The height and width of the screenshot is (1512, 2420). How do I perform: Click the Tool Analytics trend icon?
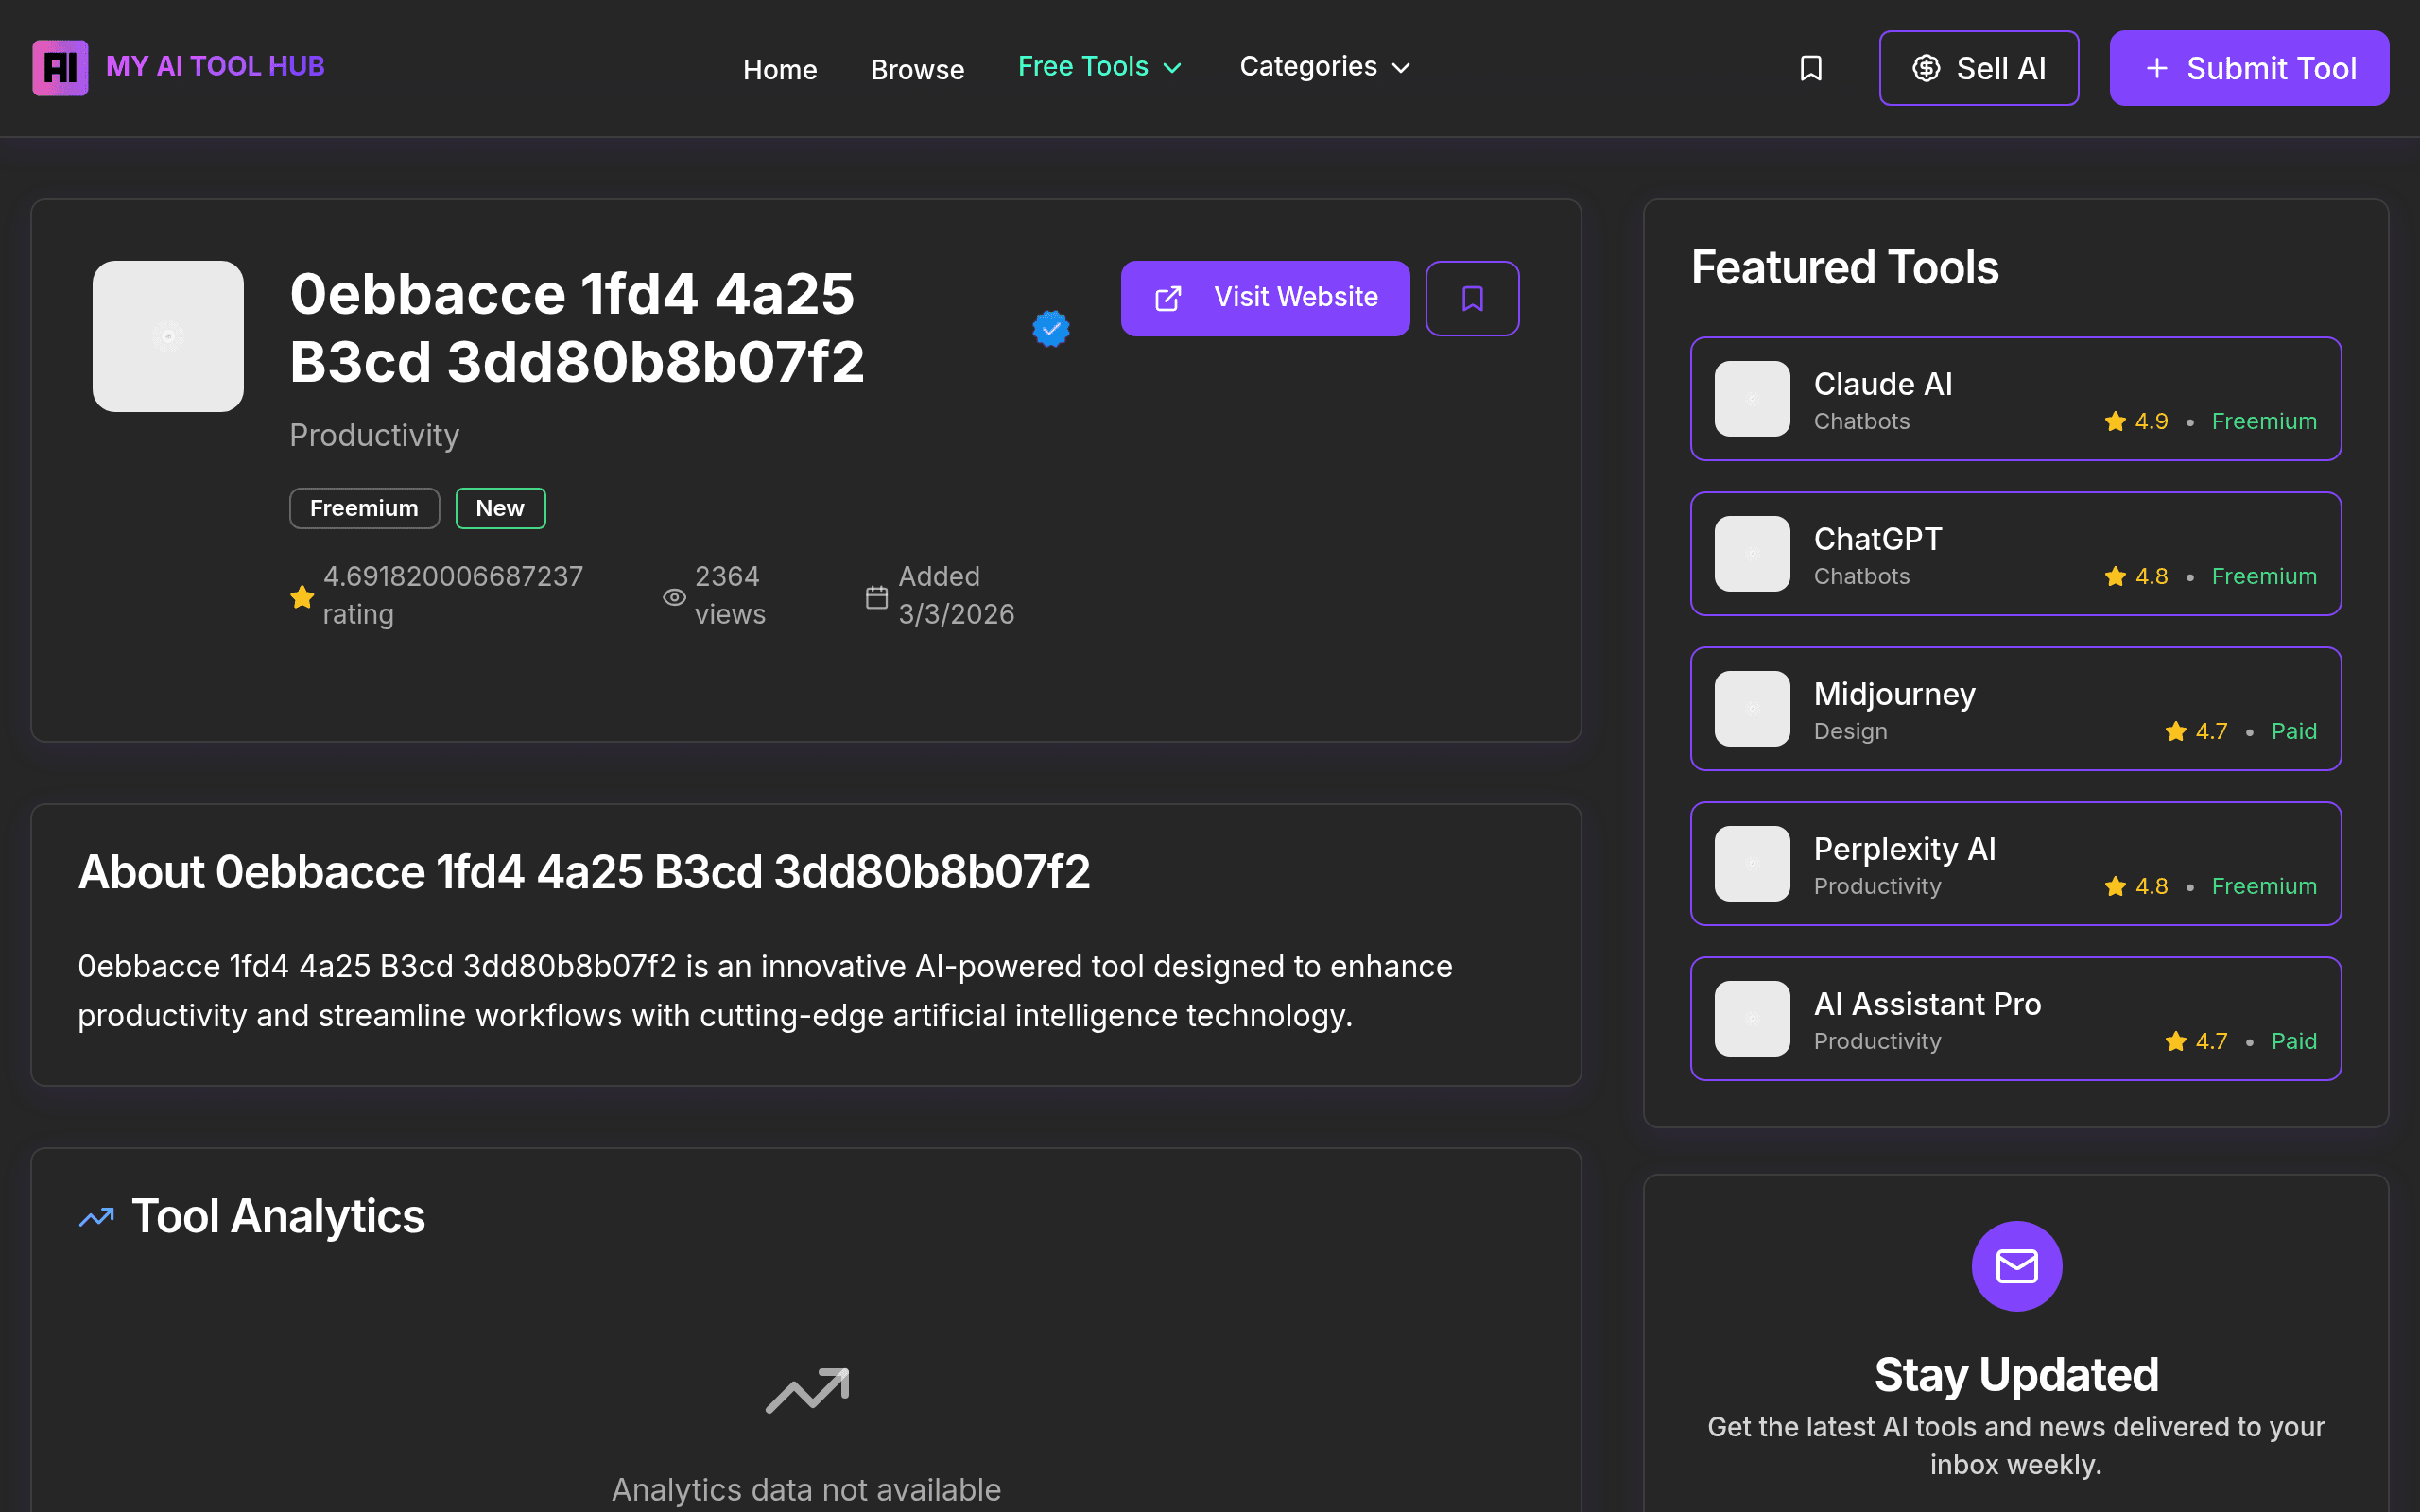[97, 1217]
